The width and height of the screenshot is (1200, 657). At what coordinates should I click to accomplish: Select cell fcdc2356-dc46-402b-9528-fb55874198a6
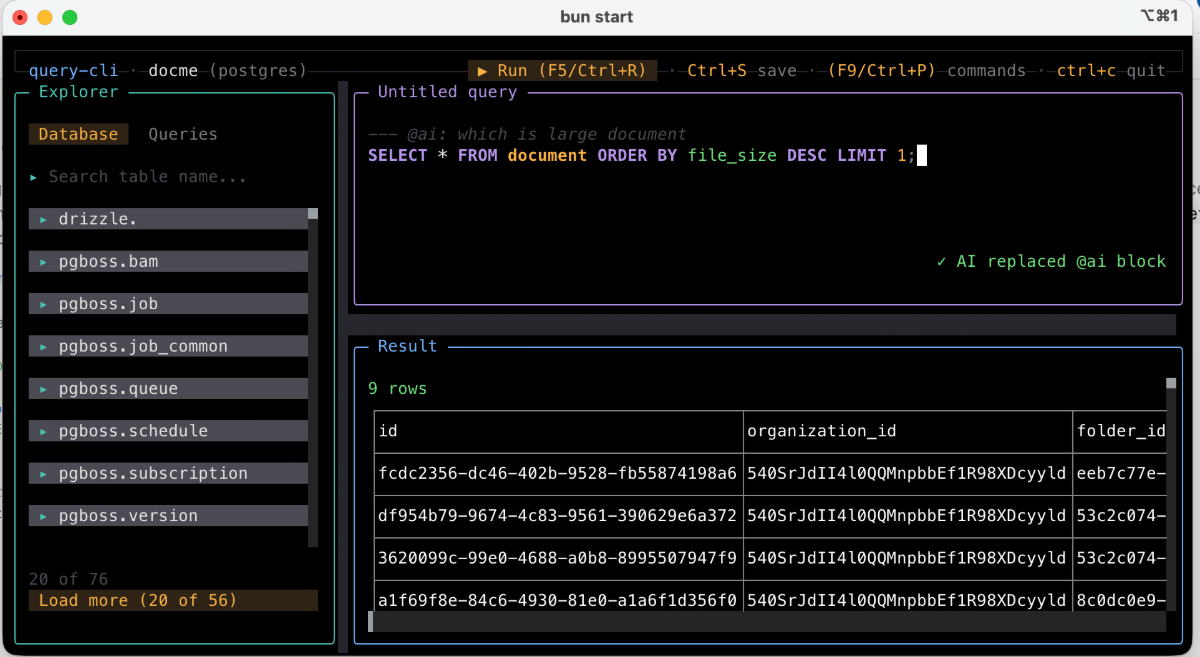[558, 473]
